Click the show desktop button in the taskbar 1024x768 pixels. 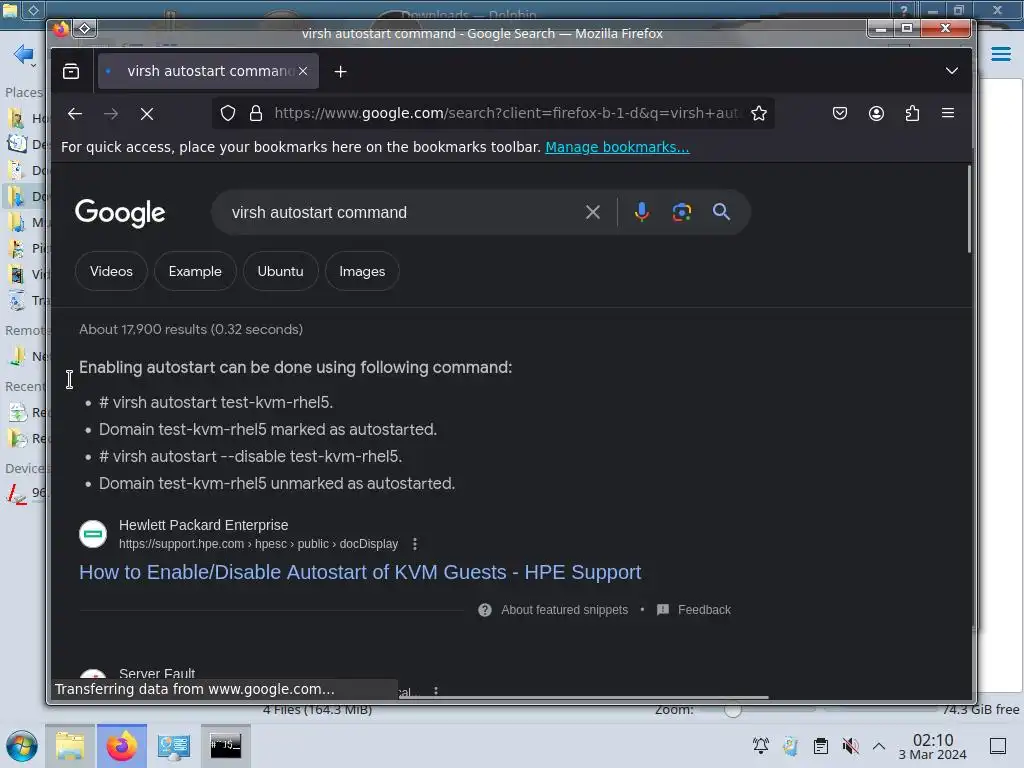(998, 746)
